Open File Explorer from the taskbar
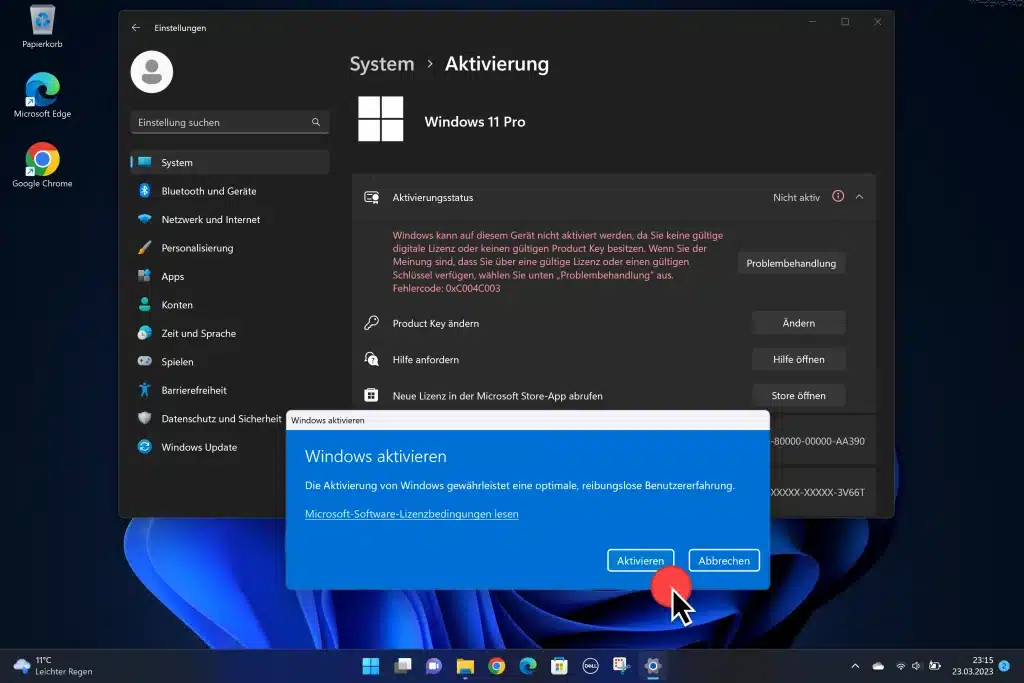This screenshot has width=1024, height=683. (x=465, y=666)
